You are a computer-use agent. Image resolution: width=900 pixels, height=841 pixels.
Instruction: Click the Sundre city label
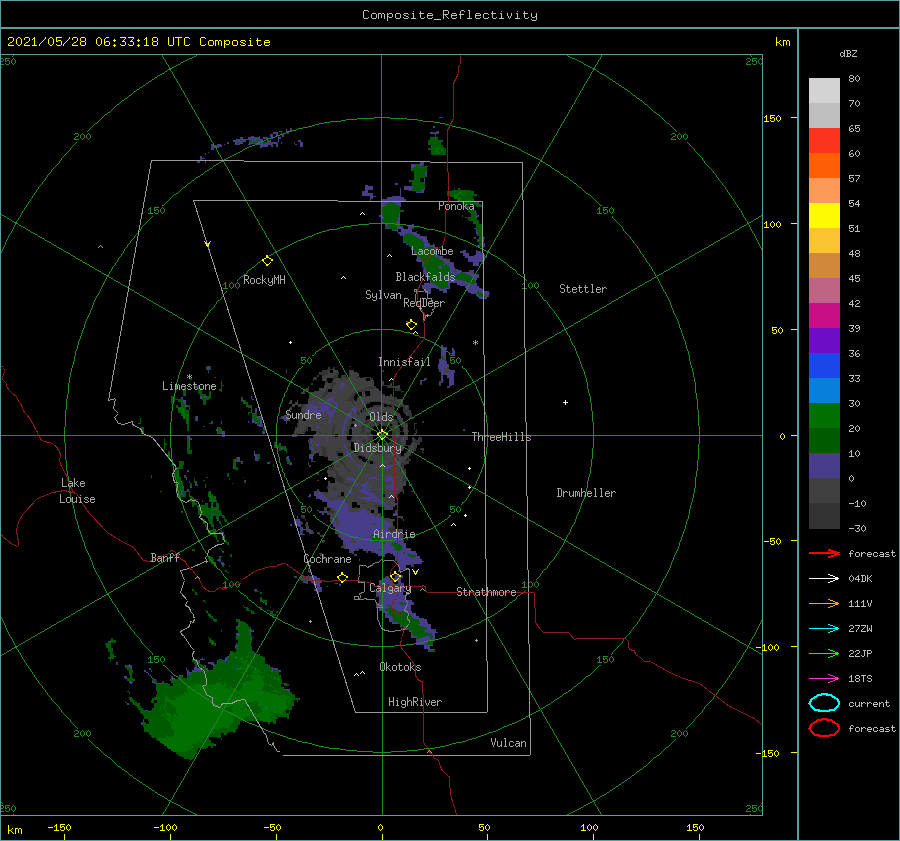(303, 415)
